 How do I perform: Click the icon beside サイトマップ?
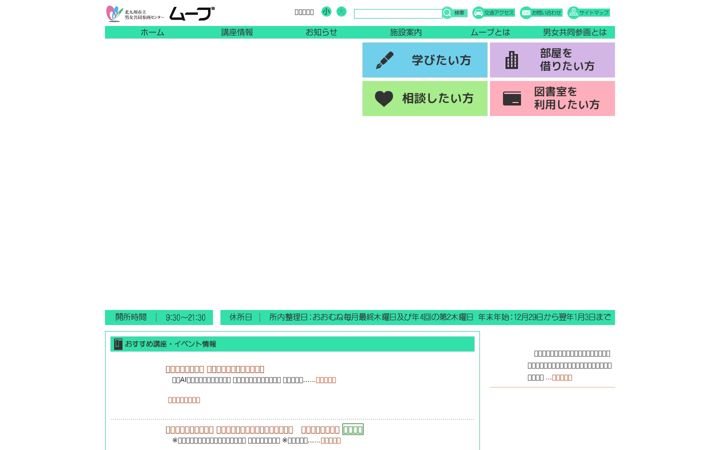pyautogui.click(x=573, y=13)
